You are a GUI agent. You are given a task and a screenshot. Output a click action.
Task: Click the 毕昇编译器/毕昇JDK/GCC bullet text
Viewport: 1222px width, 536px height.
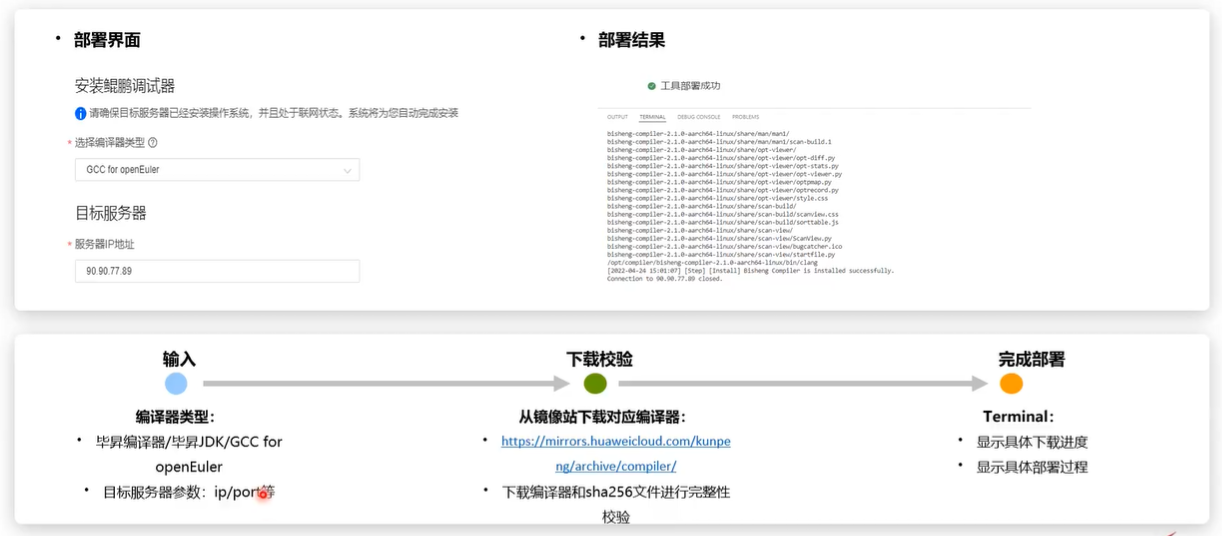(x=189, y=454)
